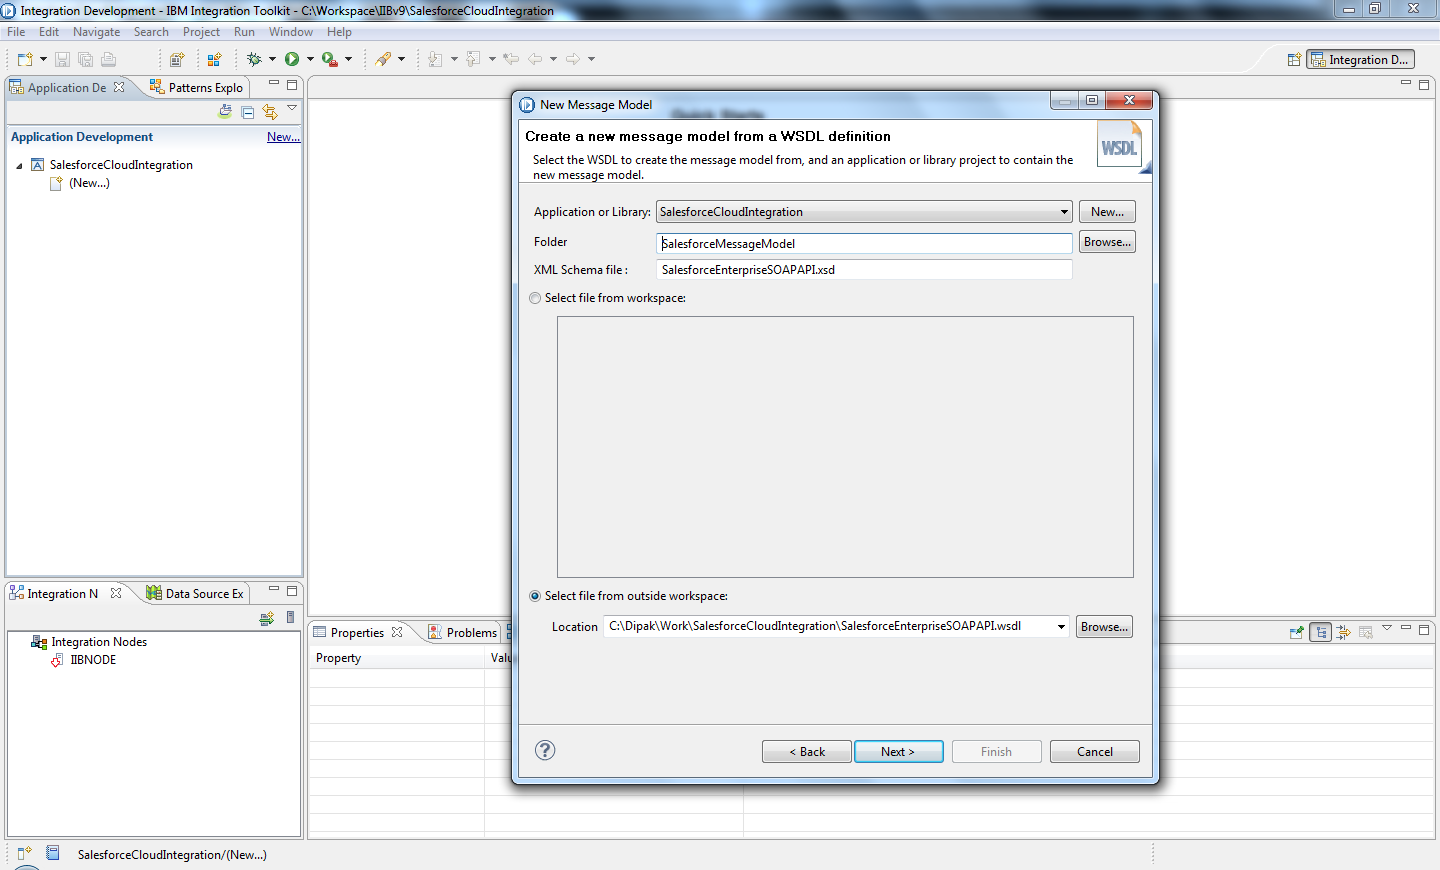
Task: Click the Print toolbar icon
Action: pos(108,59)
